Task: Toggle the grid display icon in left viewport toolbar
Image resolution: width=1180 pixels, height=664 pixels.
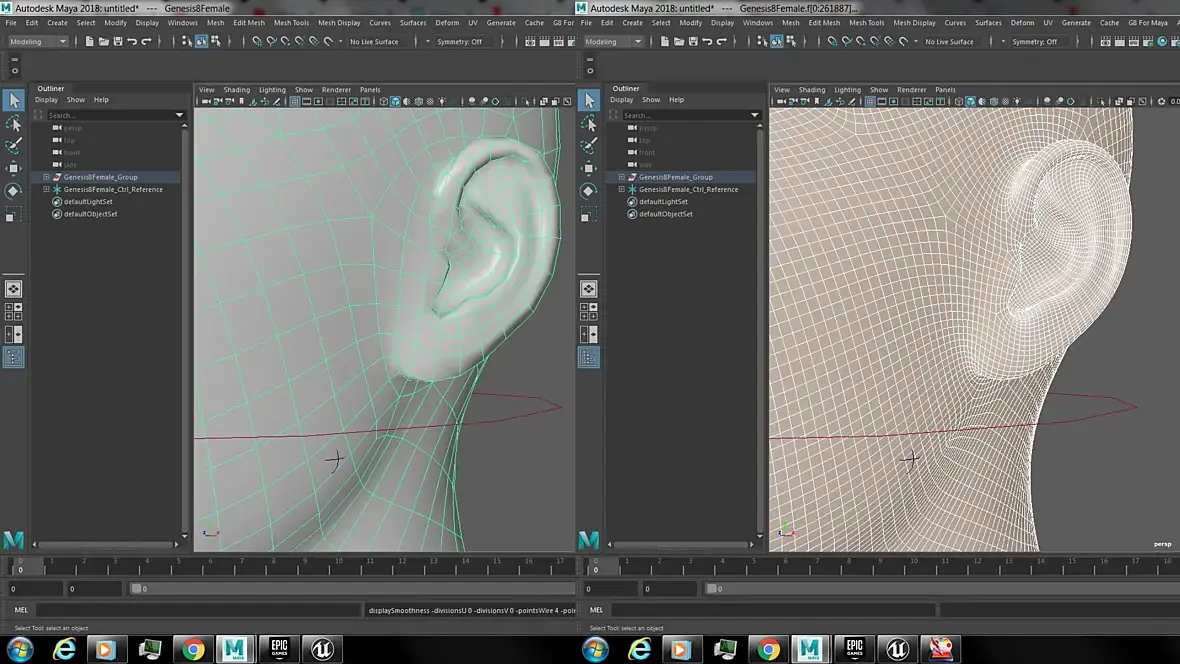Action: (x=294, y=102)
